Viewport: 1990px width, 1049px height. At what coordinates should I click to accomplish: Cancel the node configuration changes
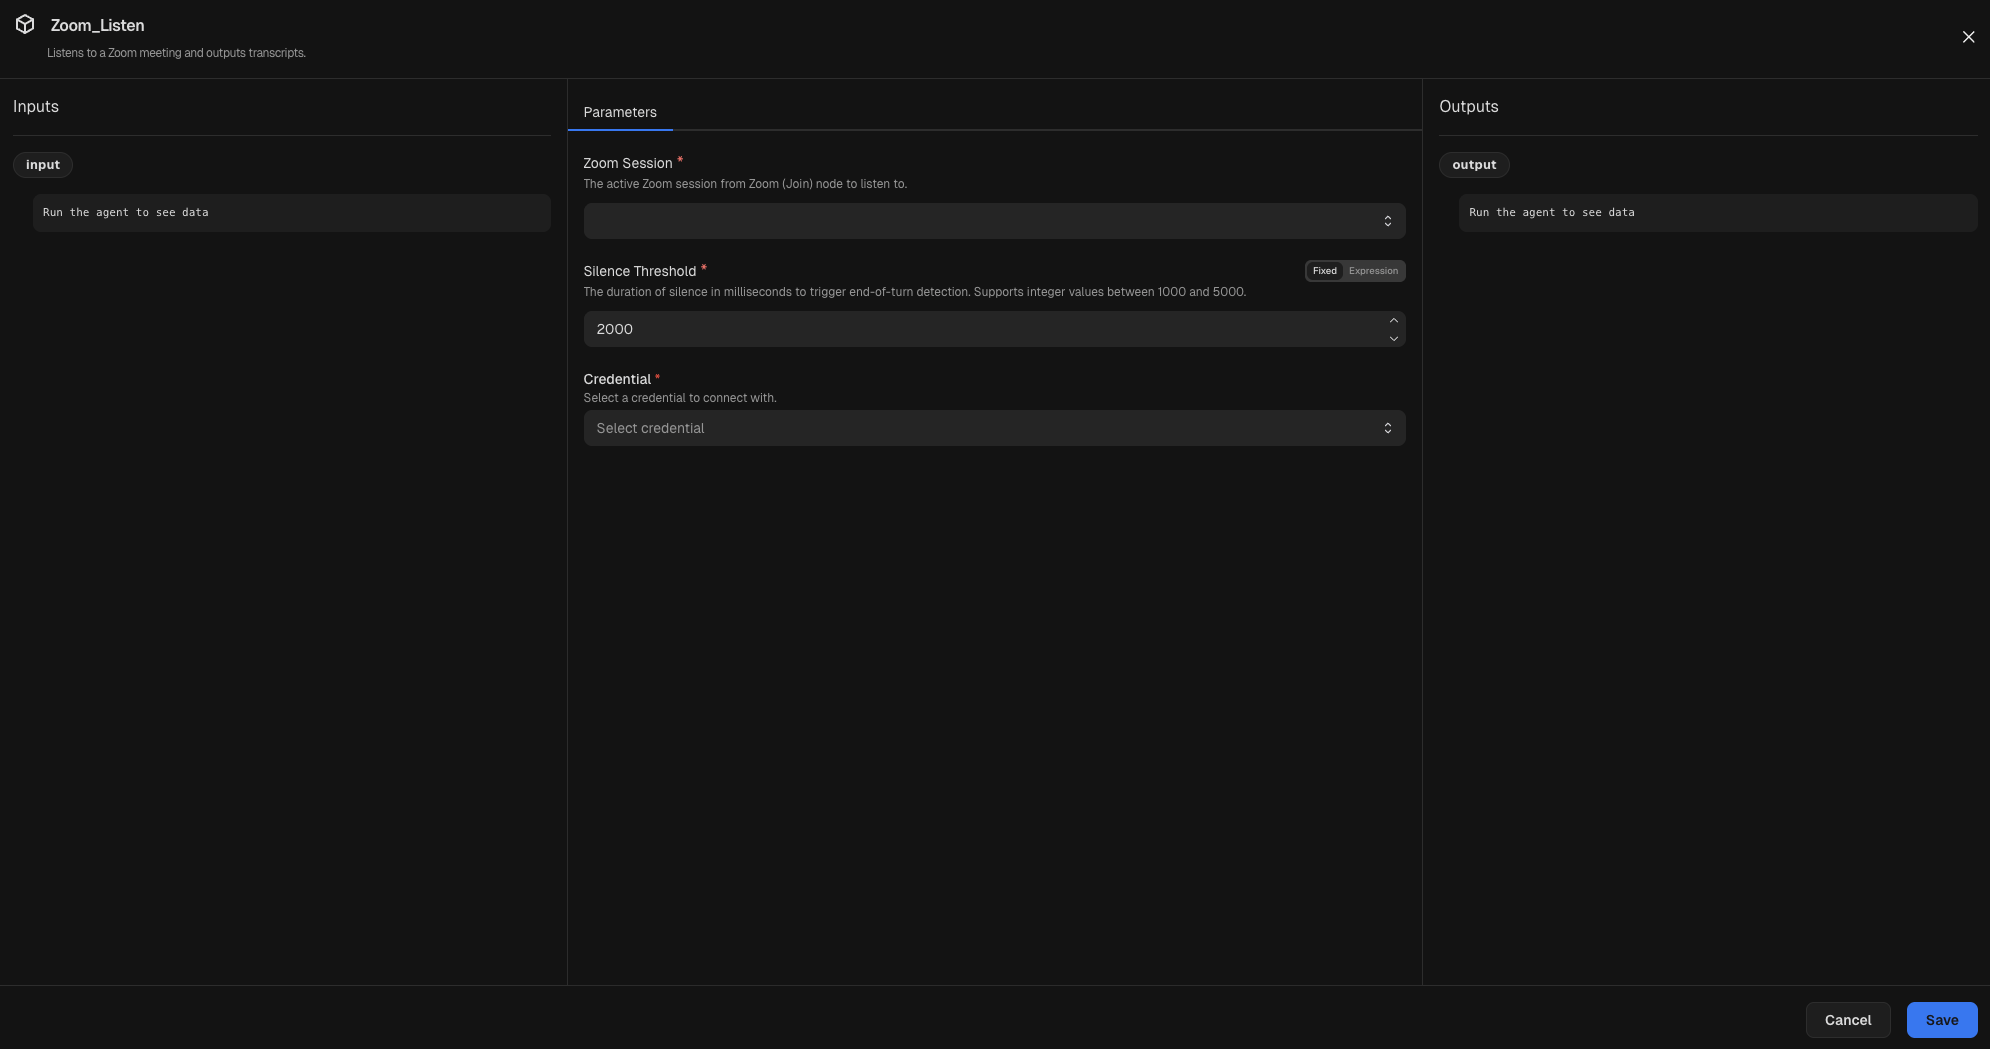1847,1019
